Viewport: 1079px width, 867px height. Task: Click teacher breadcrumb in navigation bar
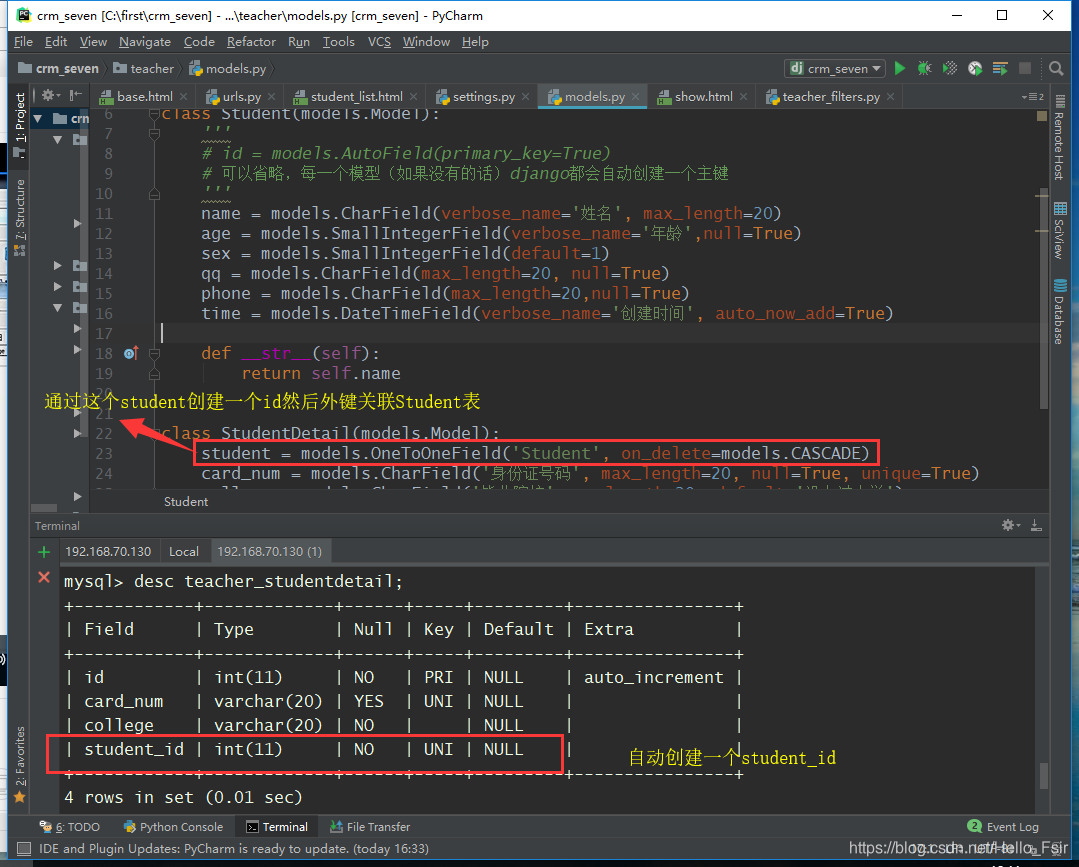point(144,69)
